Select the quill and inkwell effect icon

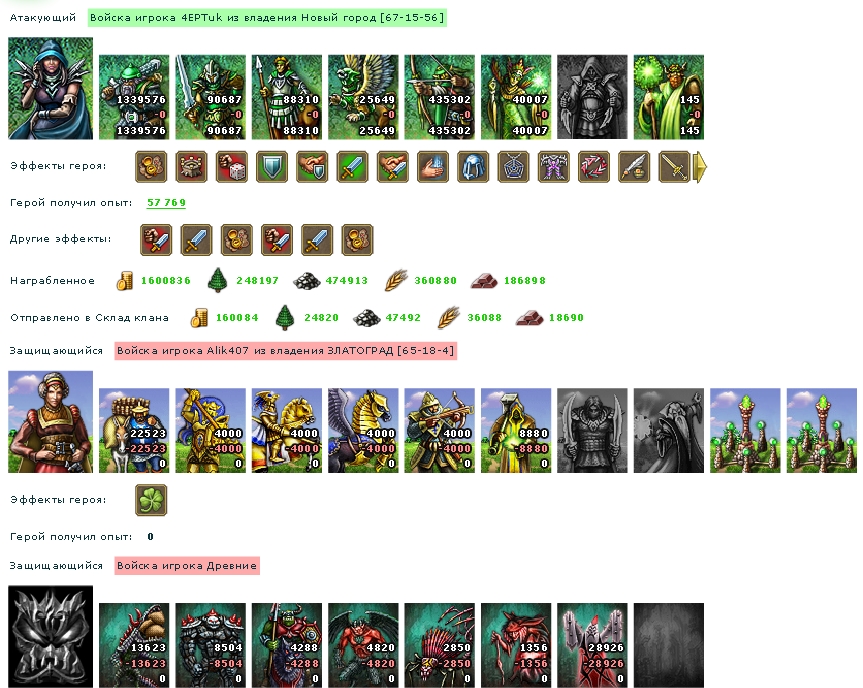click(635, 167)
